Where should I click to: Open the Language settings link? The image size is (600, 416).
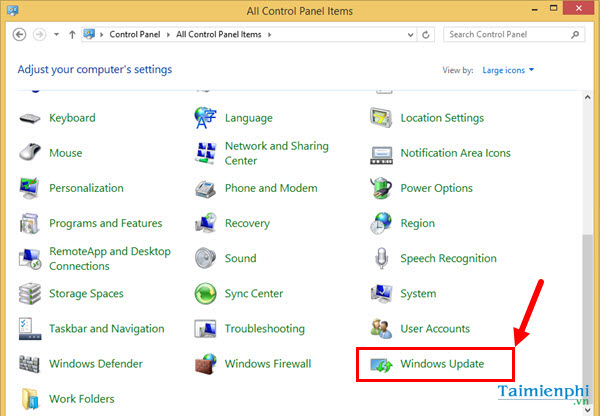click(248, 118)
